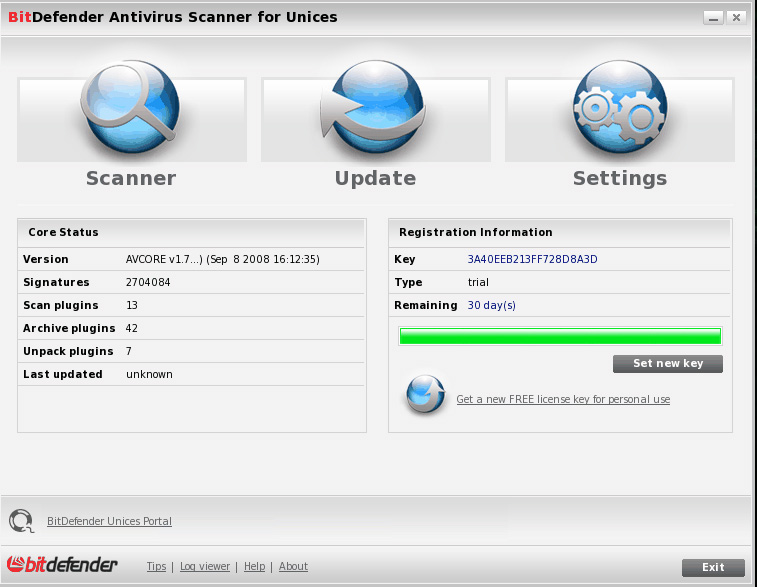Click the Key row label
This screenshot has height=587, width=757.
pos(405,259)
